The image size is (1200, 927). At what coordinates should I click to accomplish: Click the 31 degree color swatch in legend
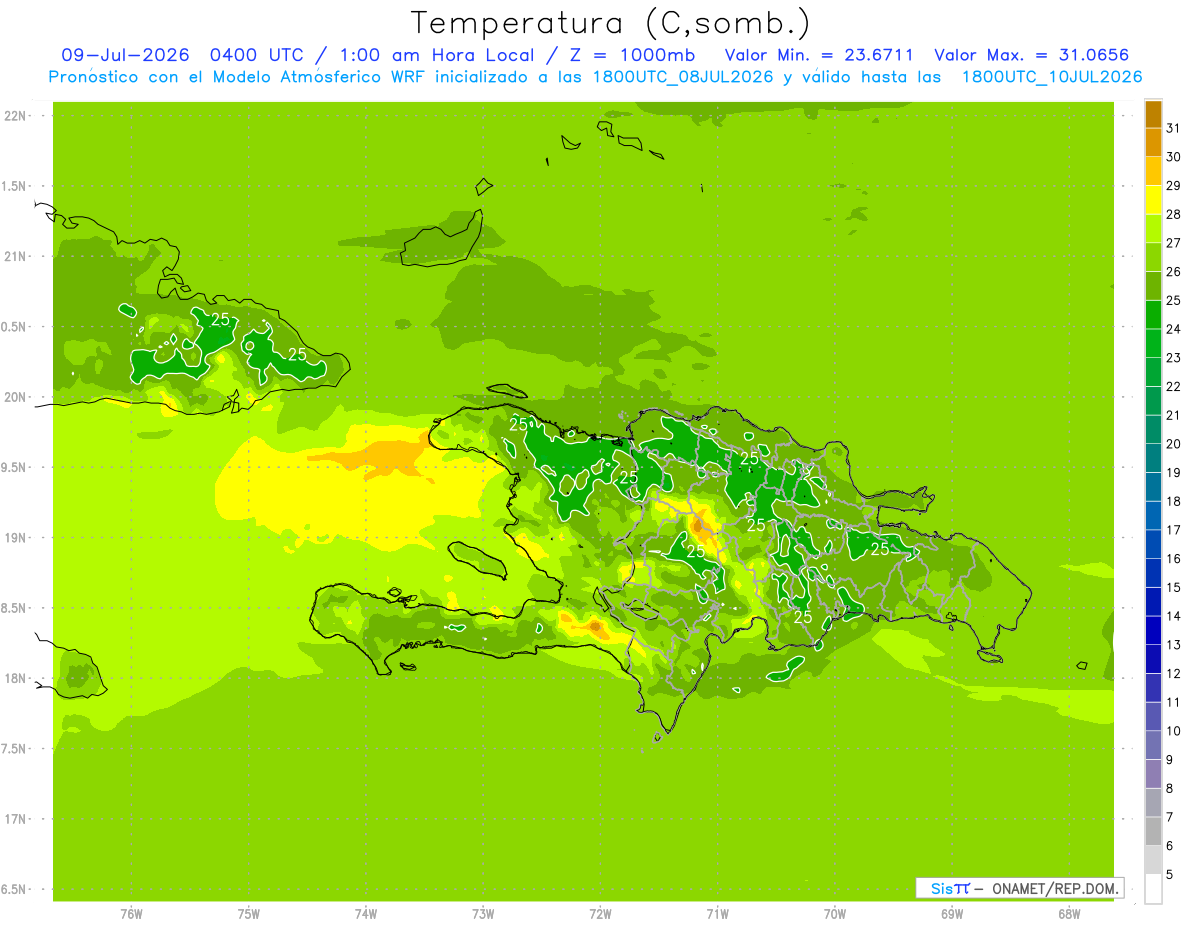click(1153, 115)
